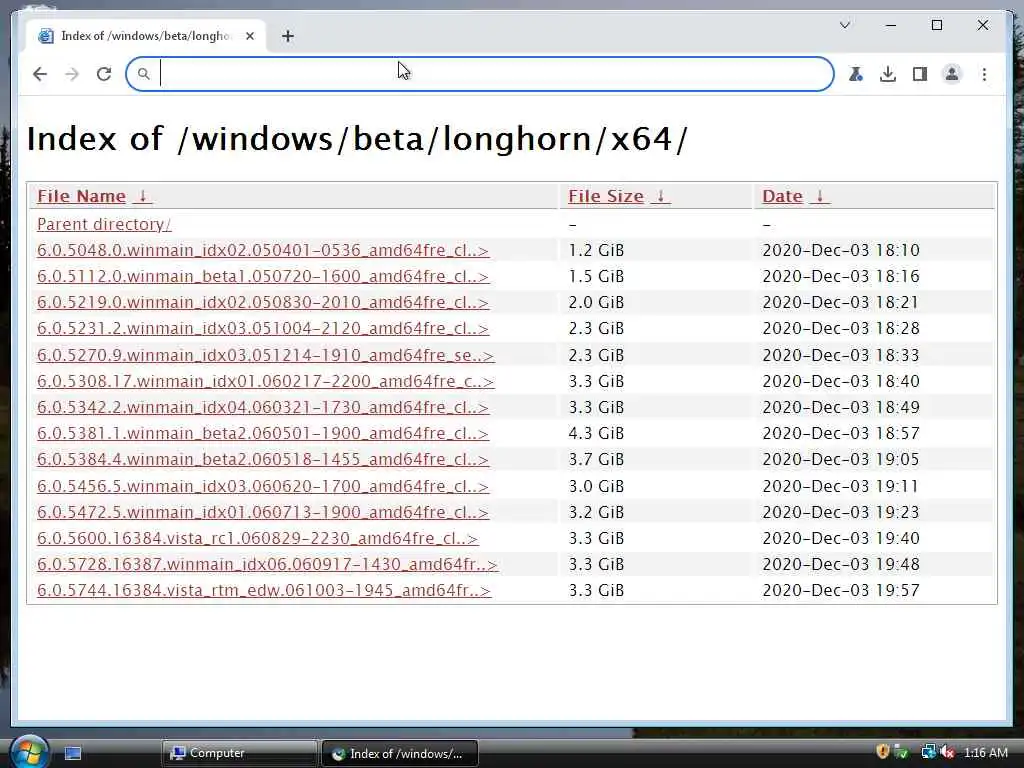Open the Chrome Labs flask icon
This screenshot has width=1024, height=768.
click(856, 74)
